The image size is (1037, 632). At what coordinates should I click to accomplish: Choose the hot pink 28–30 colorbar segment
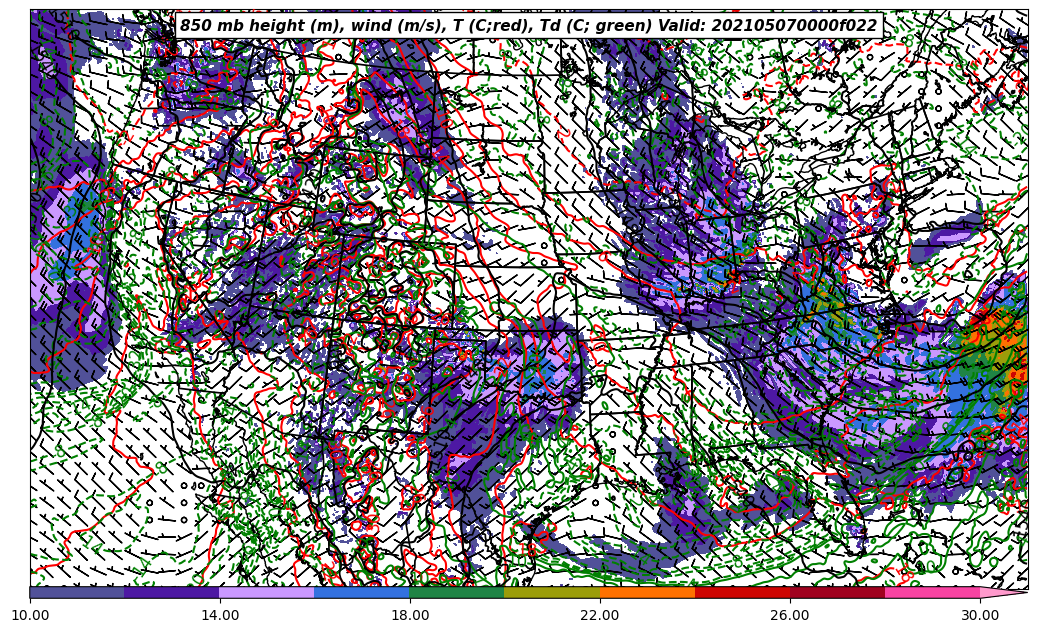click(x=932, y=592)
